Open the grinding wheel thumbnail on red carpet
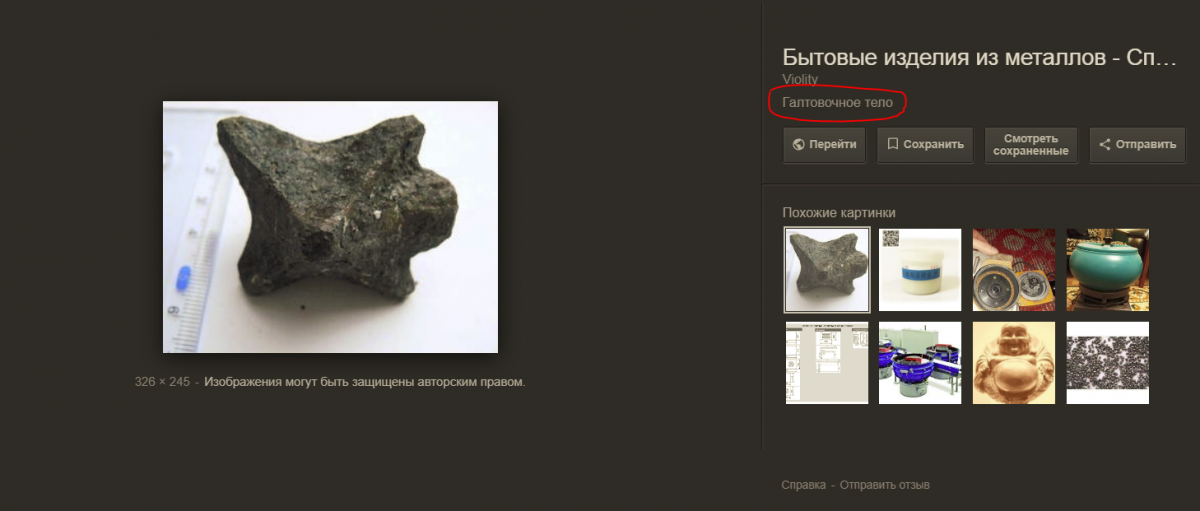This screenshot has height=511, width=1200. pyautogui.click(x=1014, y=270)
